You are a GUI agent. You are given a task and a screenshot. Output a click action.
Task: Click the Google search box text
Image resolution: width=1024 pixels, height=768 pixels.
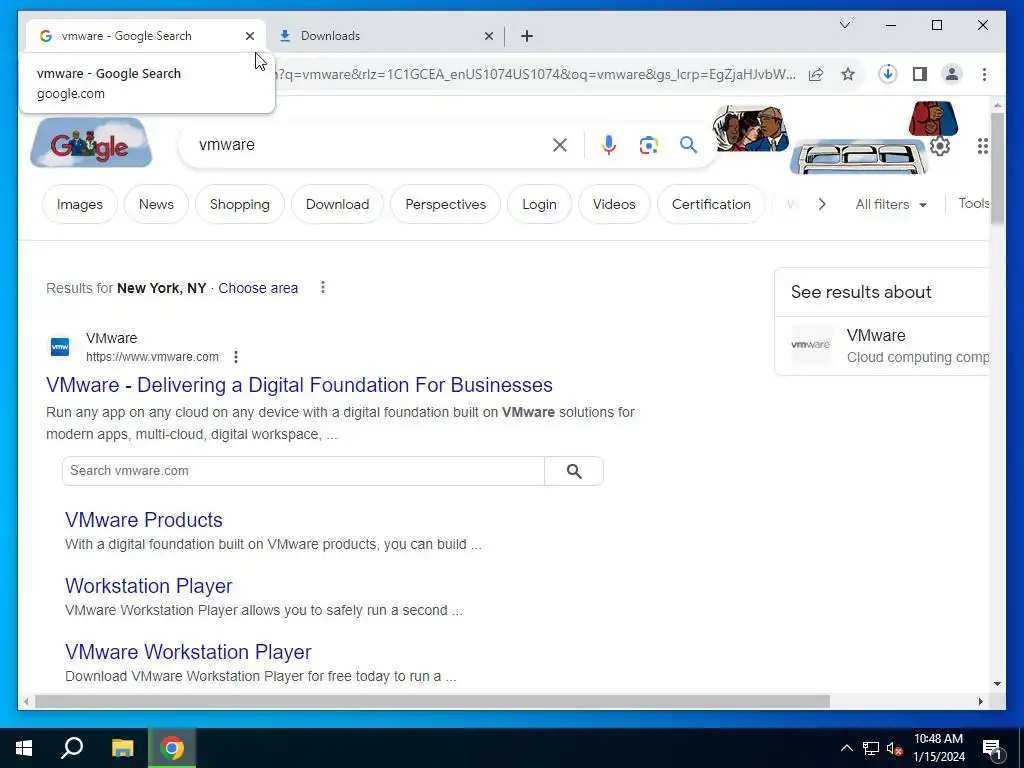(227, 144)
